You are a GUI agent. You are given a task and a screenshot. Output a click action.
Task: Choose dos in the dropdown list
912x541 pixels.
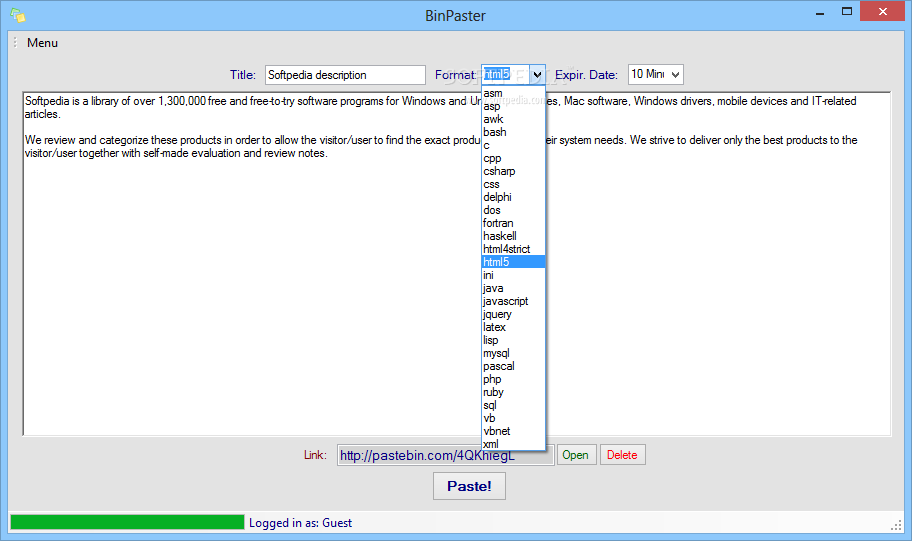point(513,210)
